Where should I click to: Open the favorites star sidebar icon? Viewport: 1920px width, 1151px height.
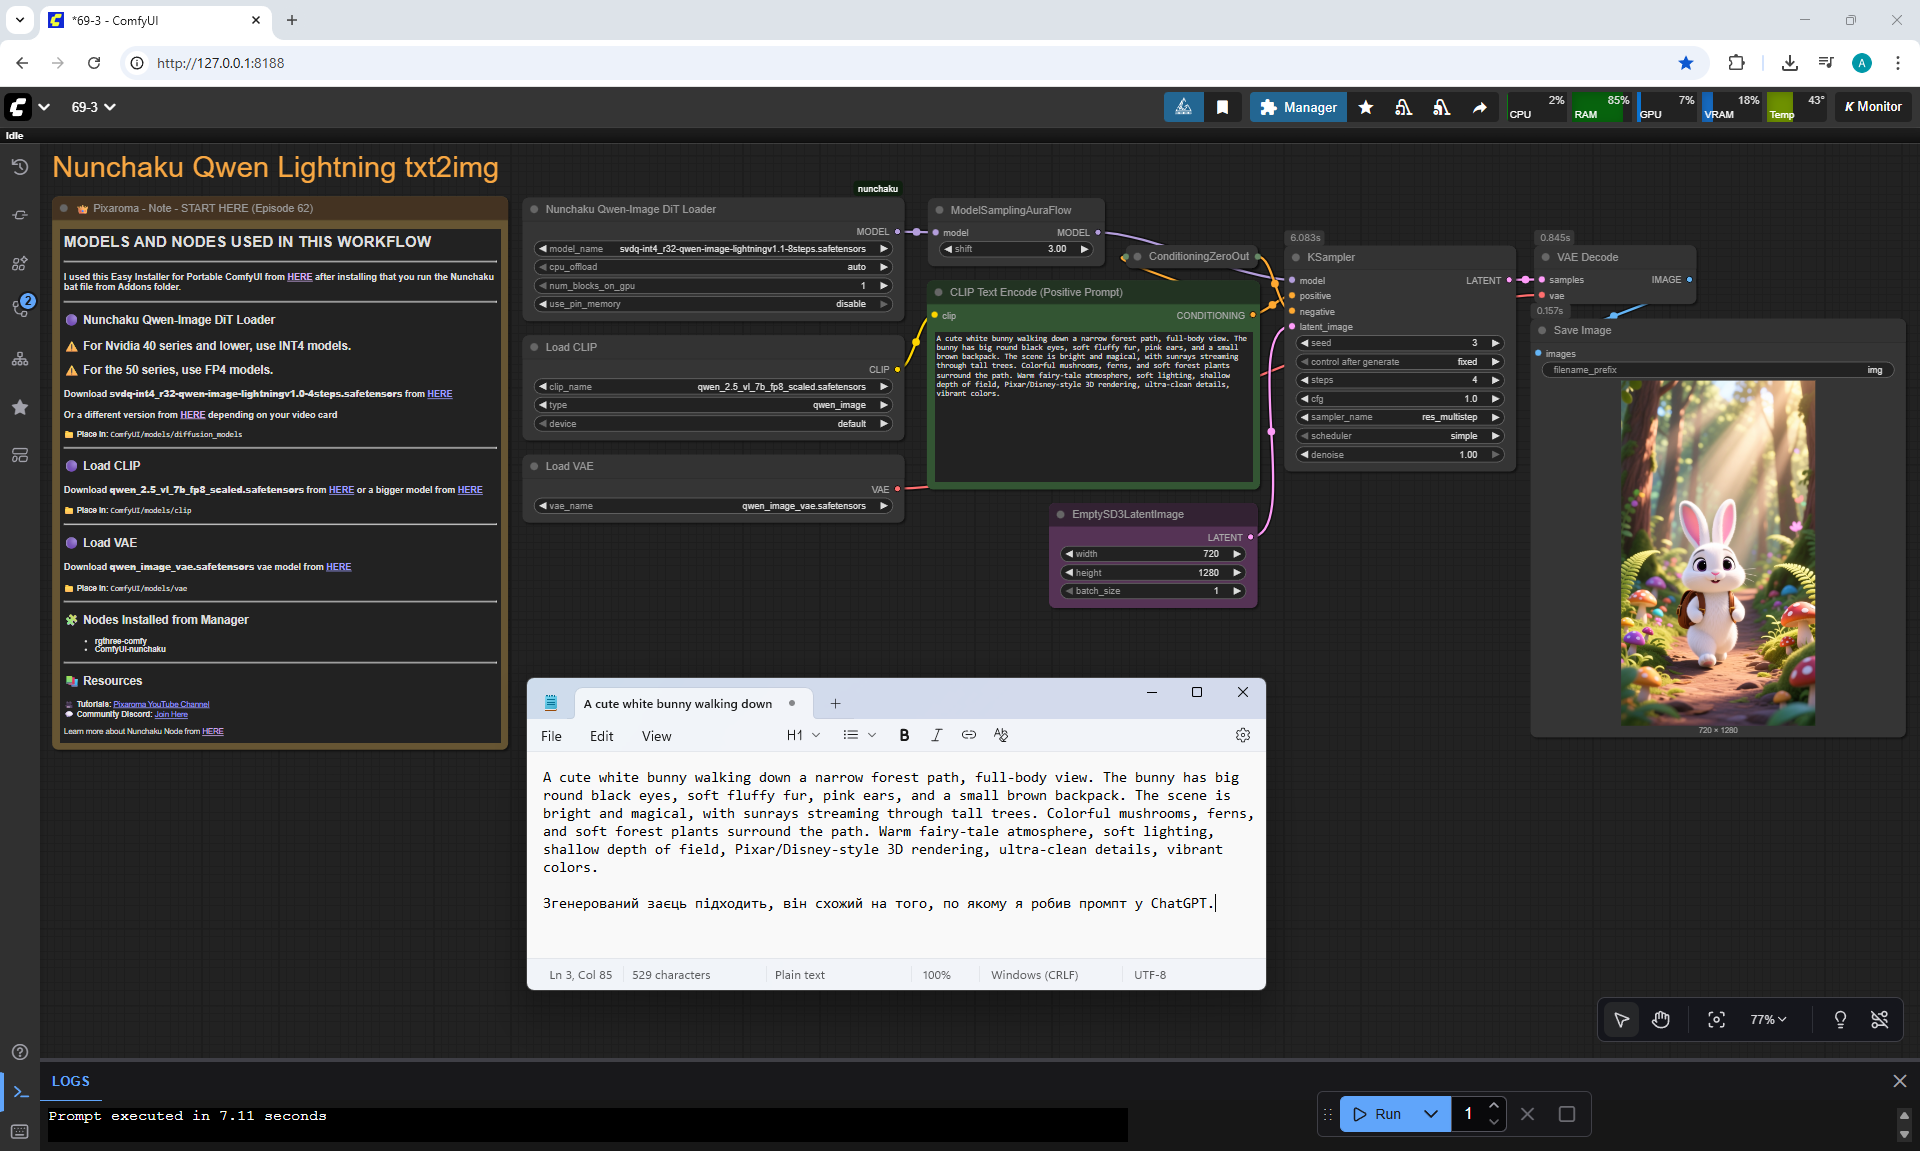pyautogui.click(x=20, y=407)
